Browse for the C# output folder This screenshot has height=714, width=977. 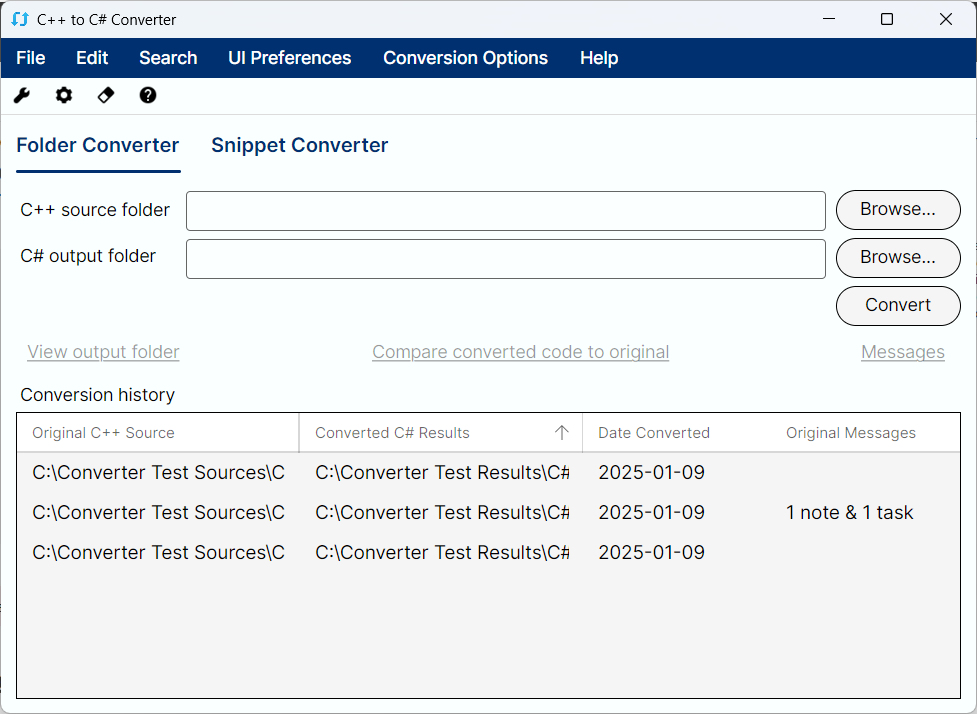point(897,258)
